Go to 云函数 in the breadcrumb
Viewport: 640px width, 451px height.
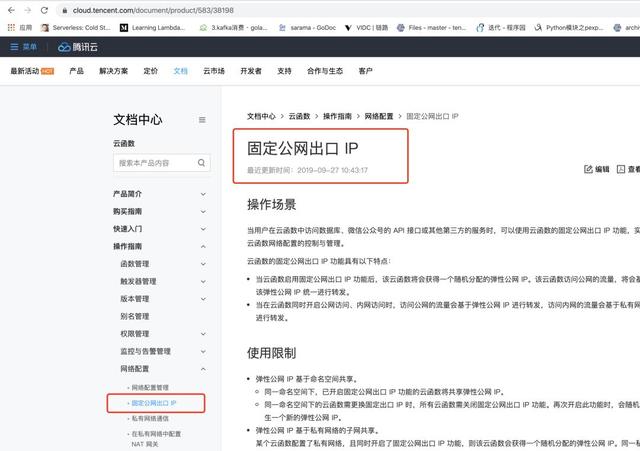pos(300,116)
